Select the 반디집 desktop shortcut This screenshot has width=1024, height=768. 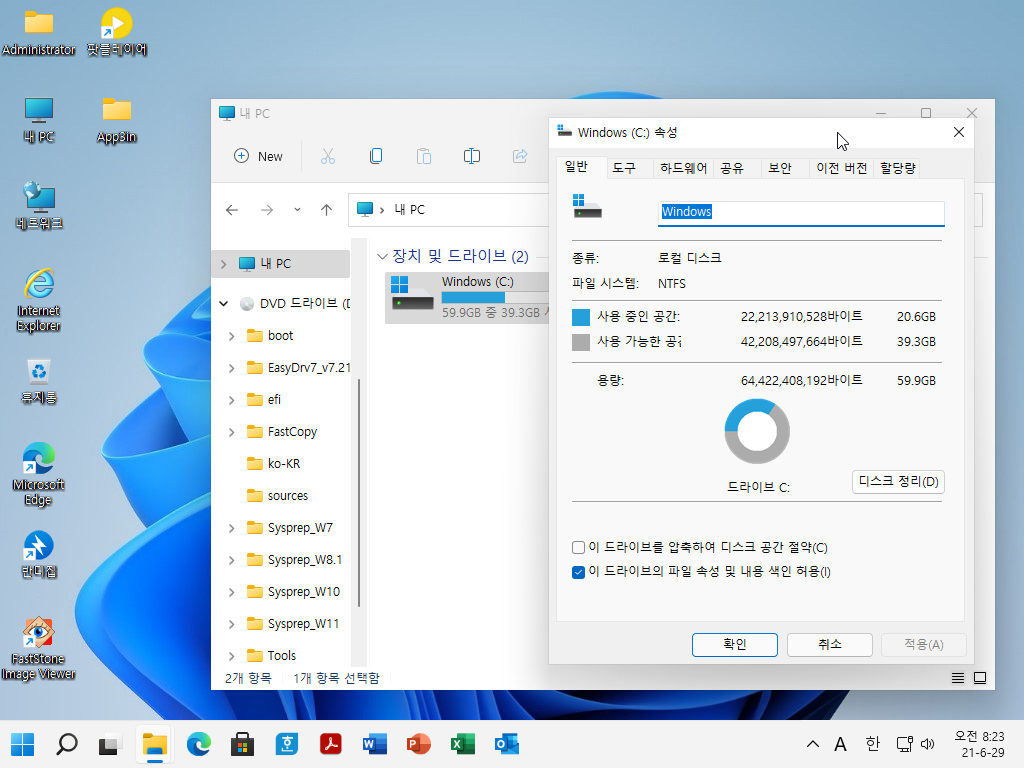[39, 554]
